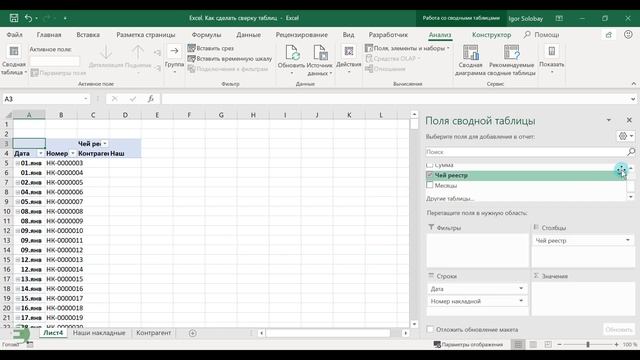Switch to the Главная ribbon tab
The width and height of the screenshot is (640, 360).
point(49,35)
